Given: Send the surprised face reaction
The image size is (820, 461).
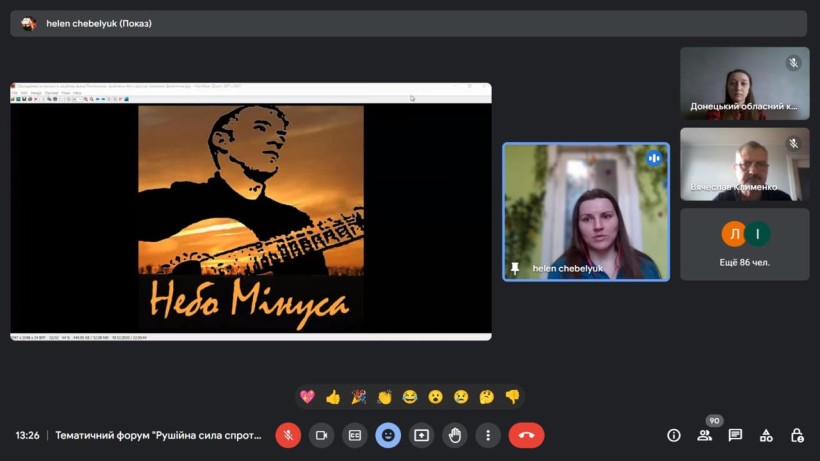Looking at the screenshot, I should pyautogui.click(x=436, y=397).
